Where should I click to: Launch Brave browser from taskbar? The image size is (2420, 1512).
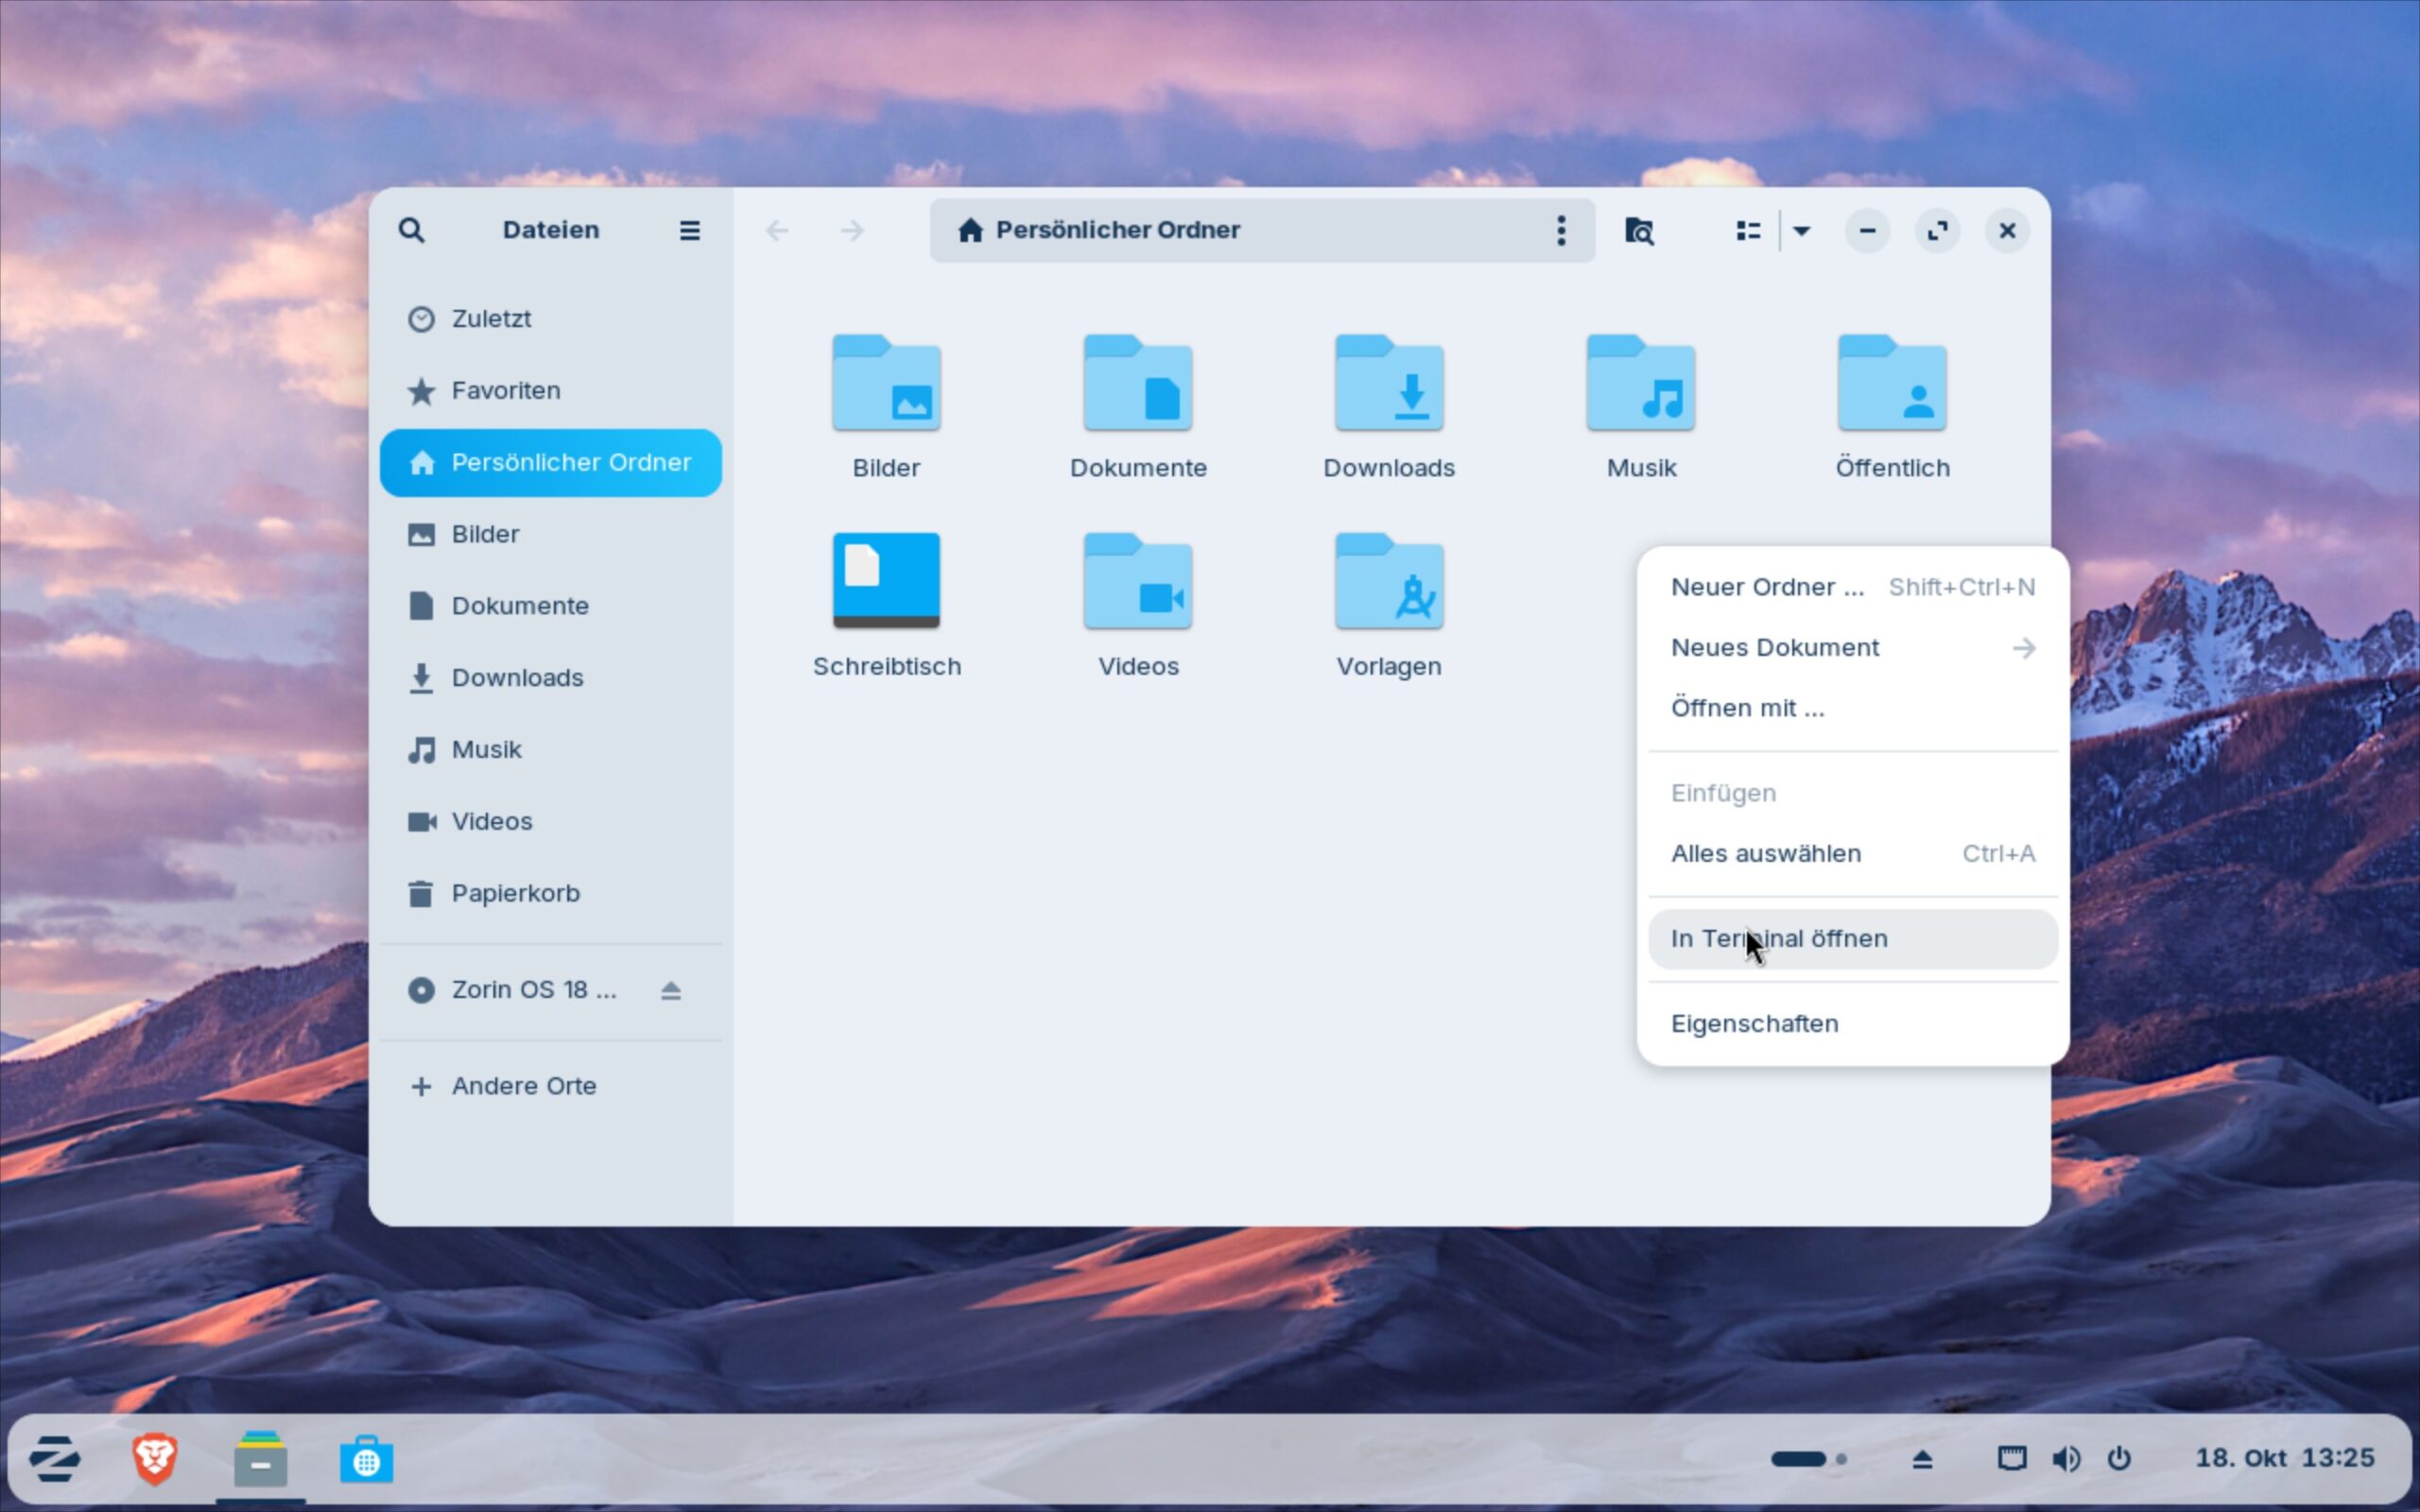coord(155,1459)
